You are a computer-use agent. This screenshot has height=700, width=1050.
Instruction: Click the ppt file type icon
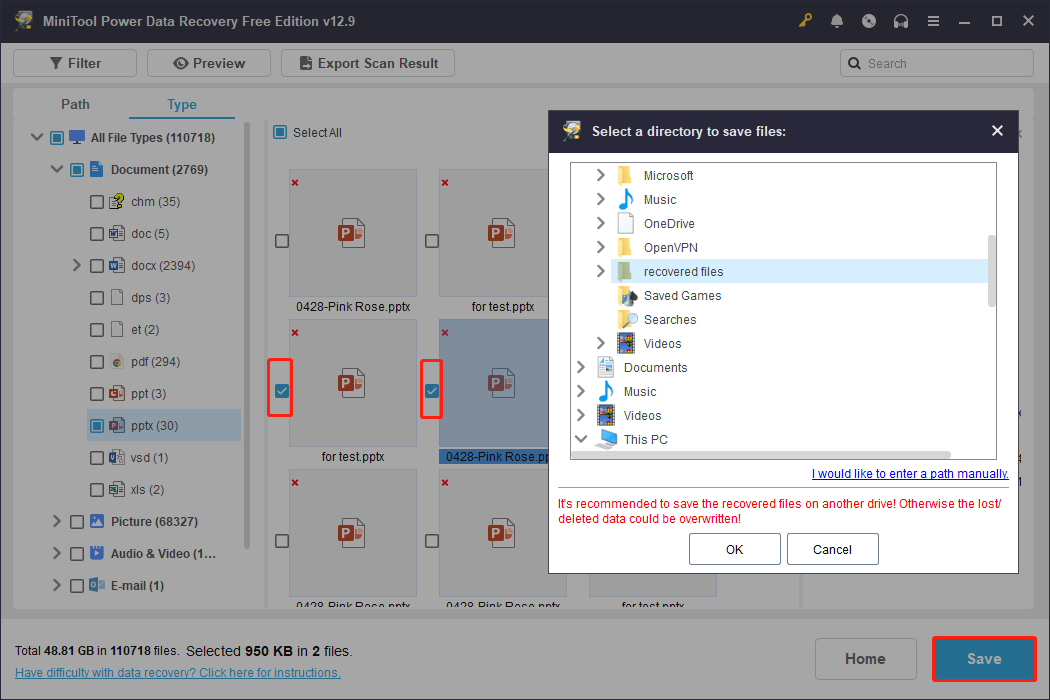click(117, 393)
